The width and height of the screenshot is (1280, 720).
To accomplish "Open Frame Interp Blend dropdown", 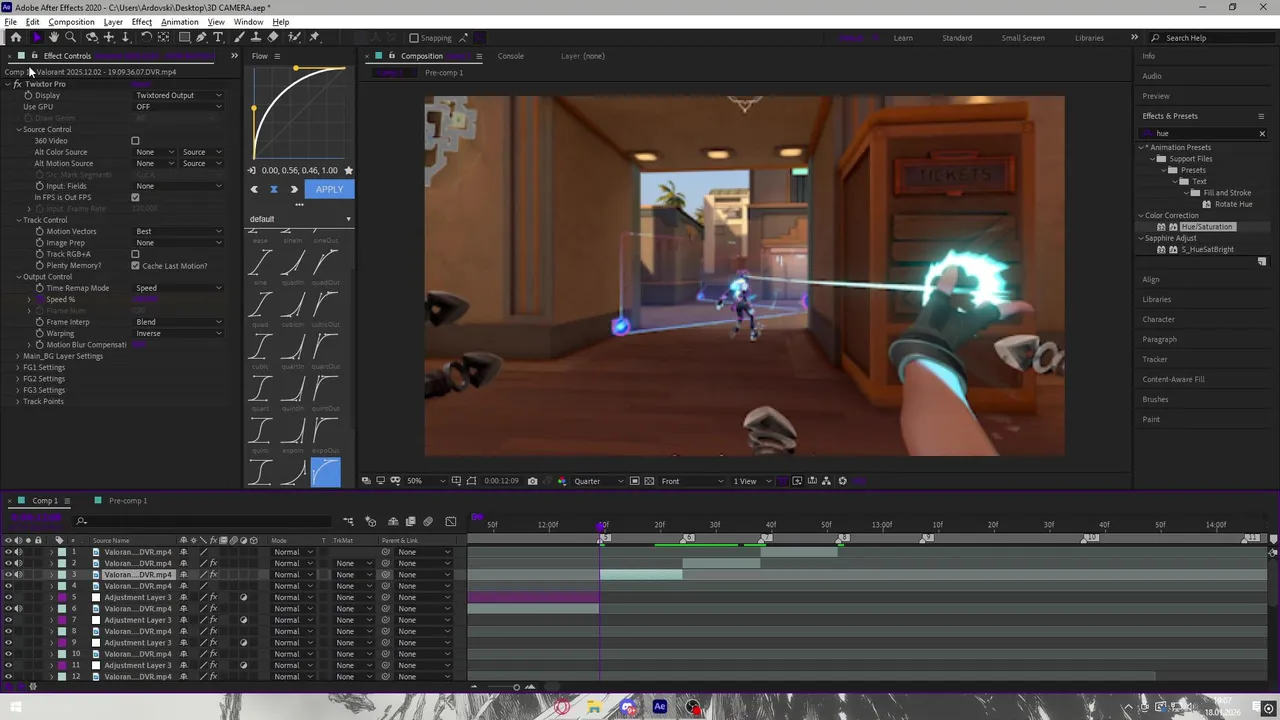I will (179, 322).
